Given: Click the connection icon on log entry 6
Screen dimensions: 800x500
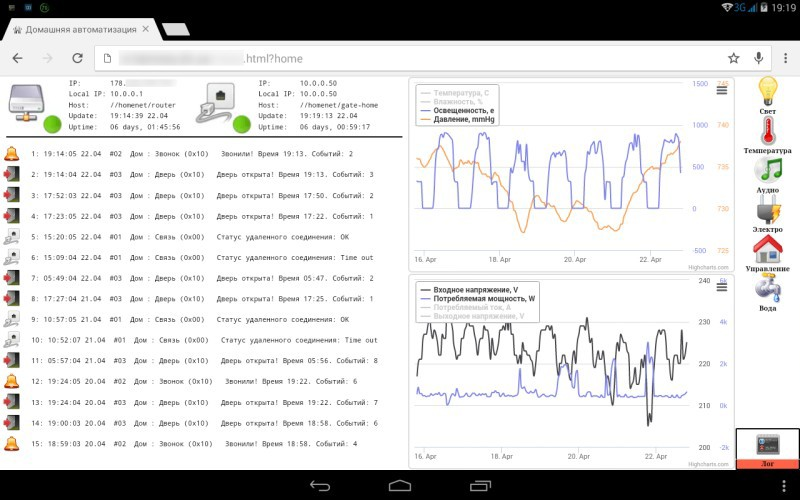Looking at the screenshot, I should pyautogui.click(x=11, y=257).
